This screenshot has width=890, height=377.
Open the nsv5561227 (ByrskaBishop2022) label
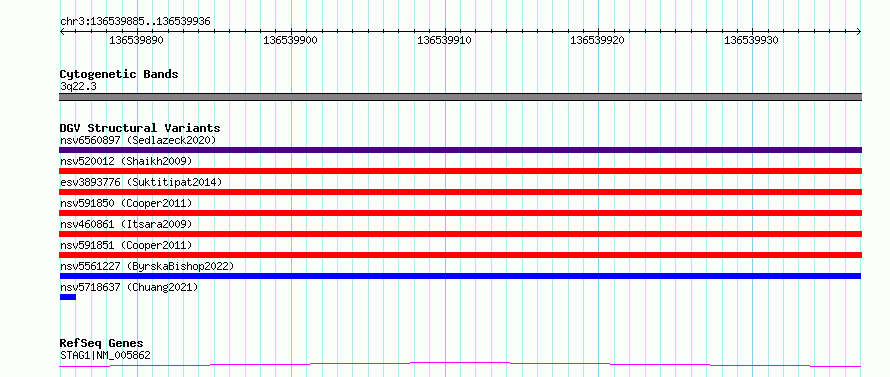pyautogui.click(x=147, y=266)
